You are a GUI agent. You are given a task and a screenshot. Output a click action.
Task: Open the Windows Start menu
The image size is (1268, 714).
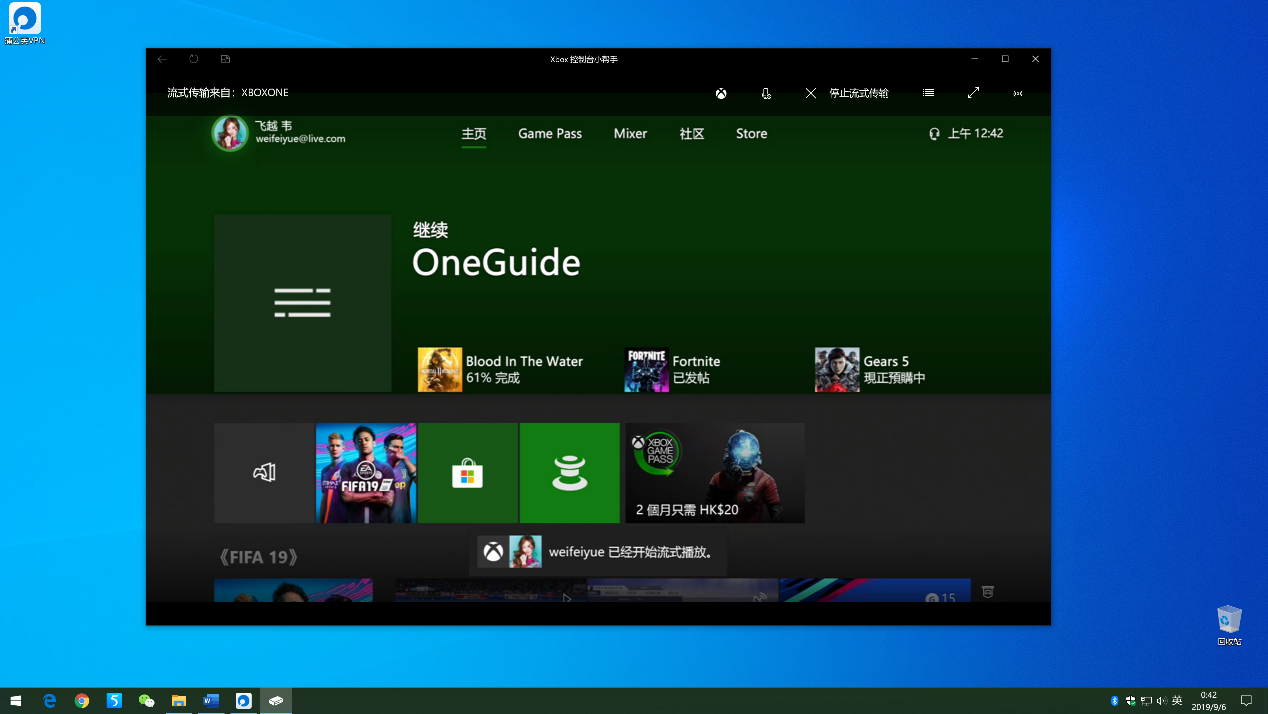tap(16, 701)
